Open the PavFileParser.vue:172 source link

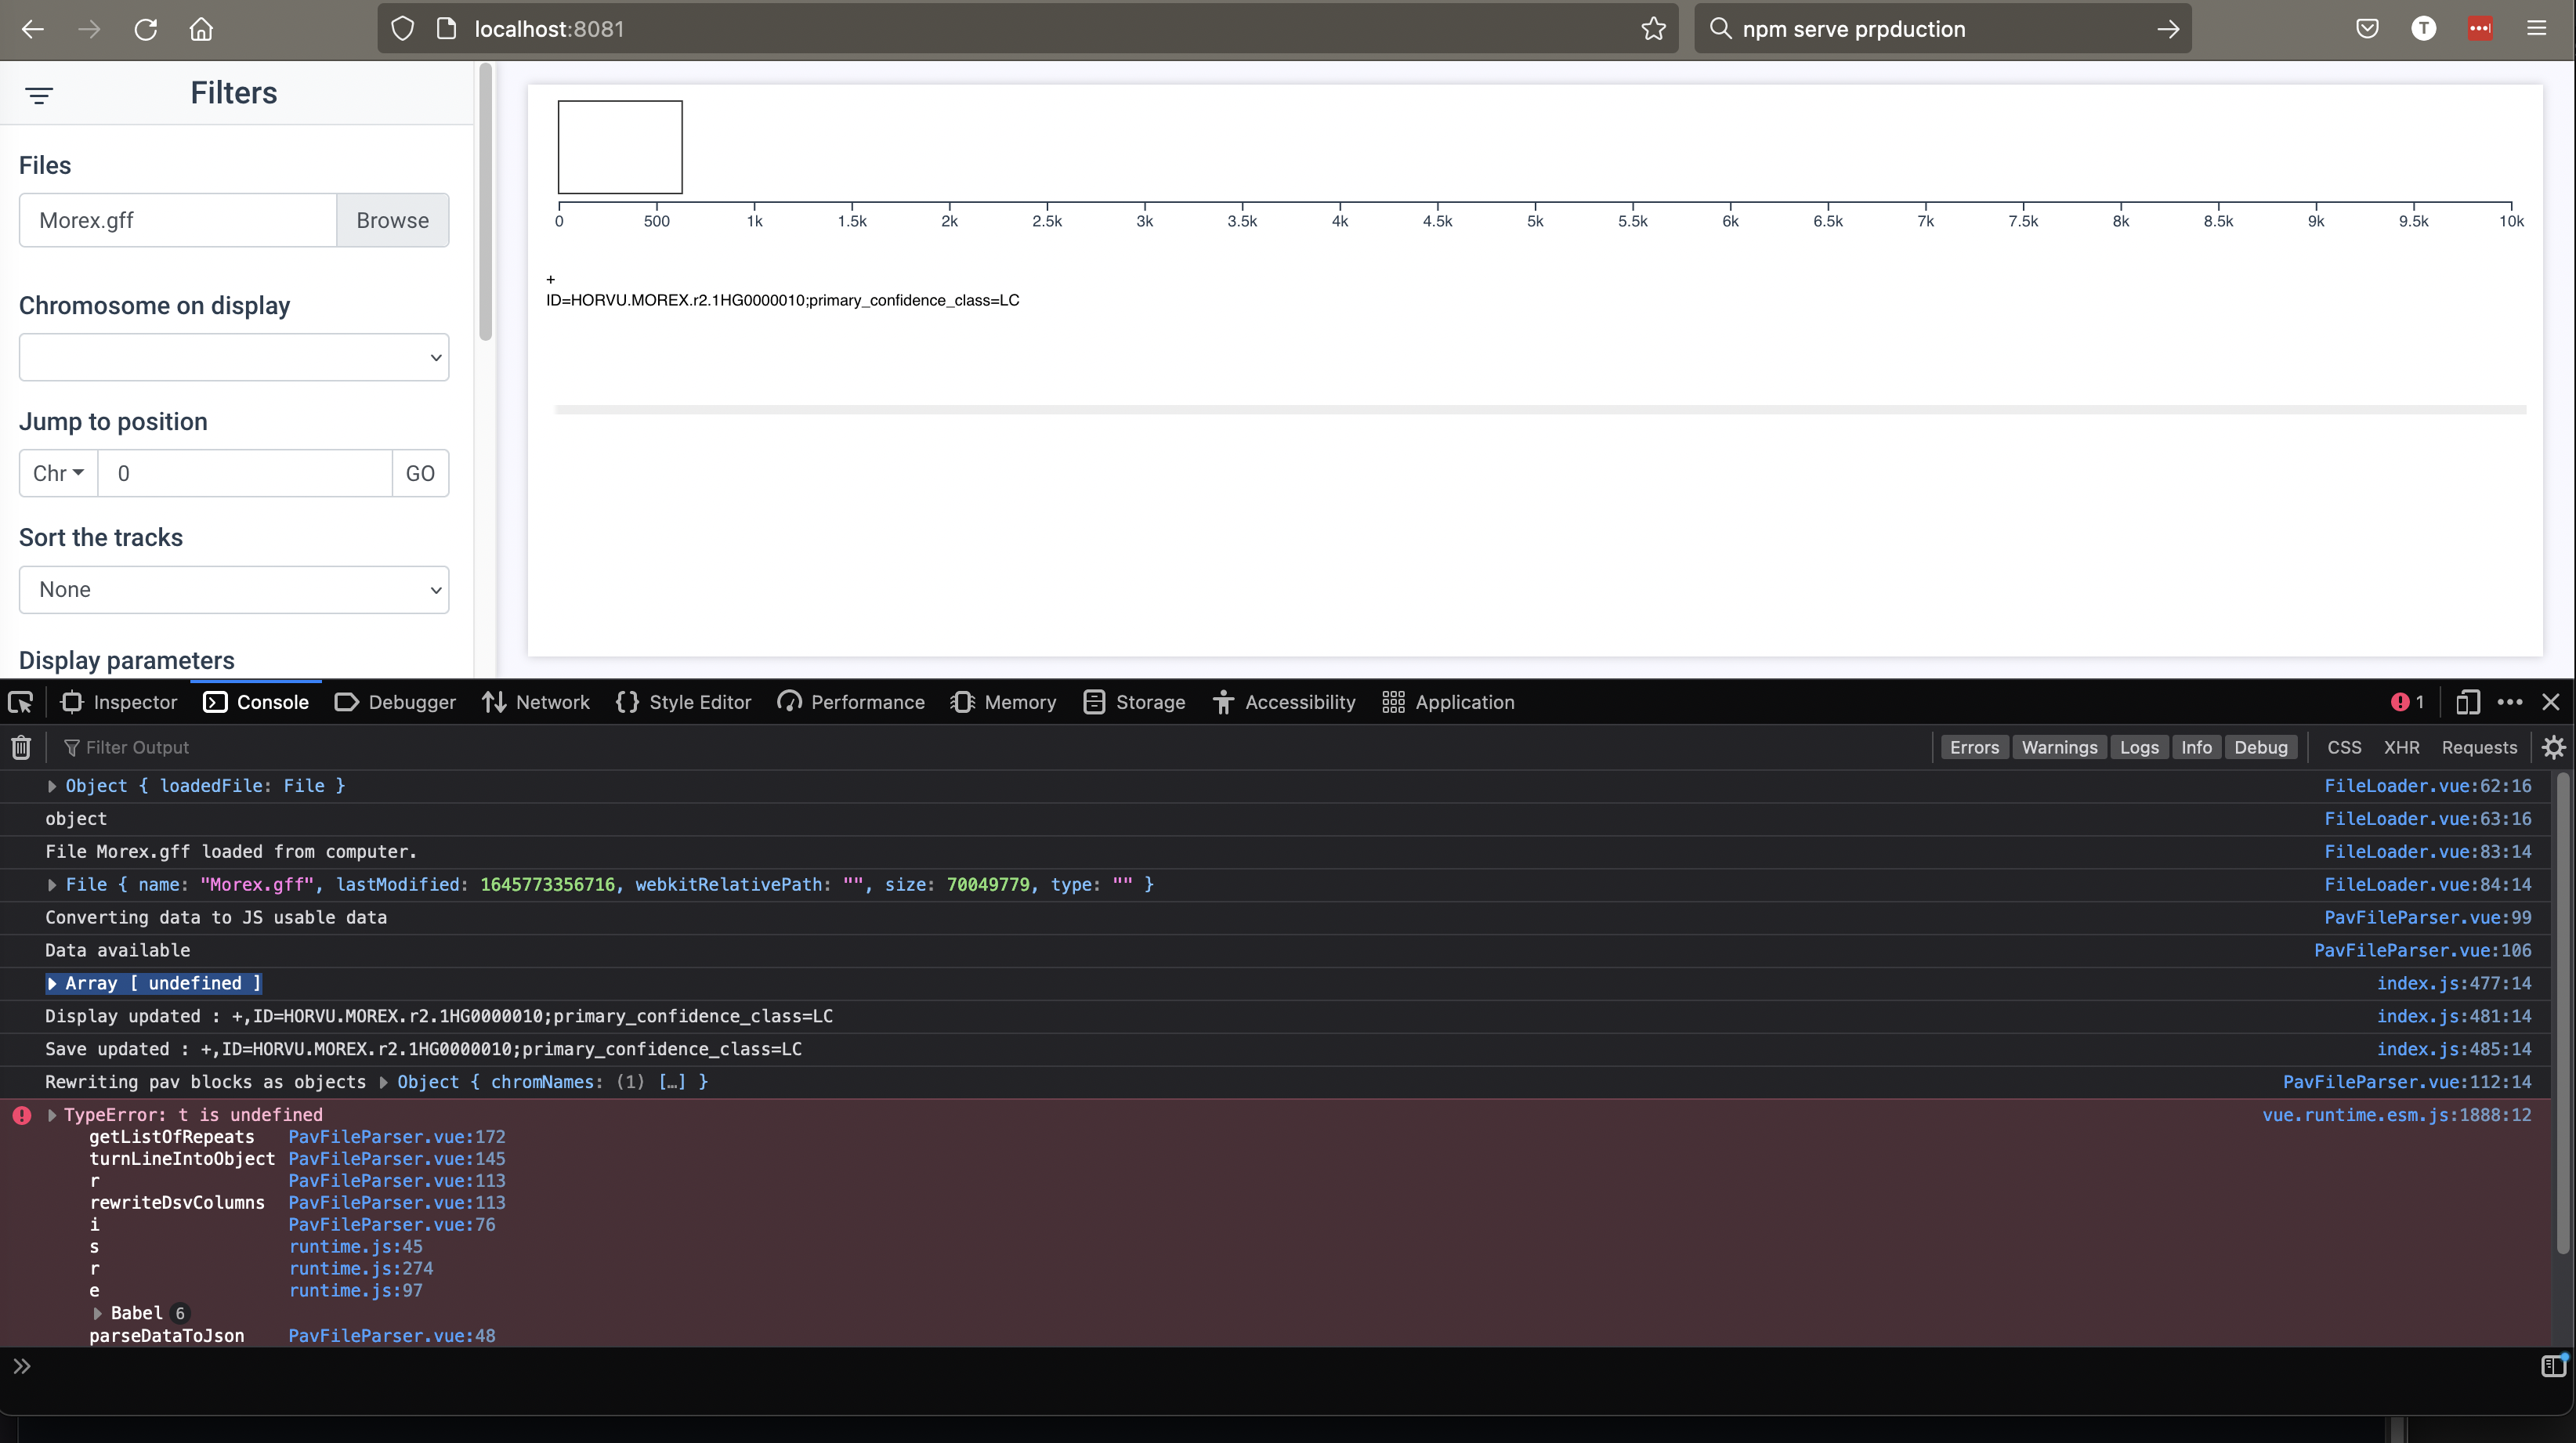point(397,1137)
